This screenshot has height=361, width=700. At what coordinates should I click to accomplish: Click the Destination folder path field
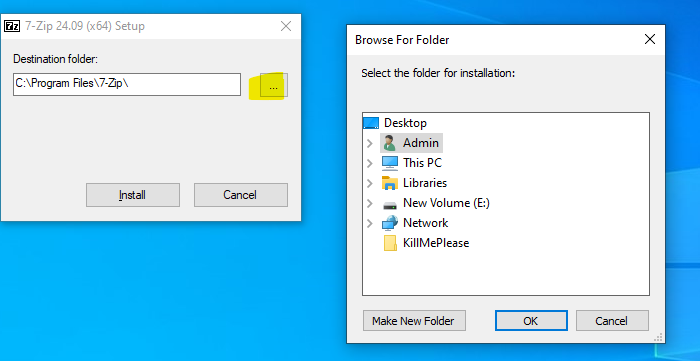pyautogui.click(x=127, y=85)
